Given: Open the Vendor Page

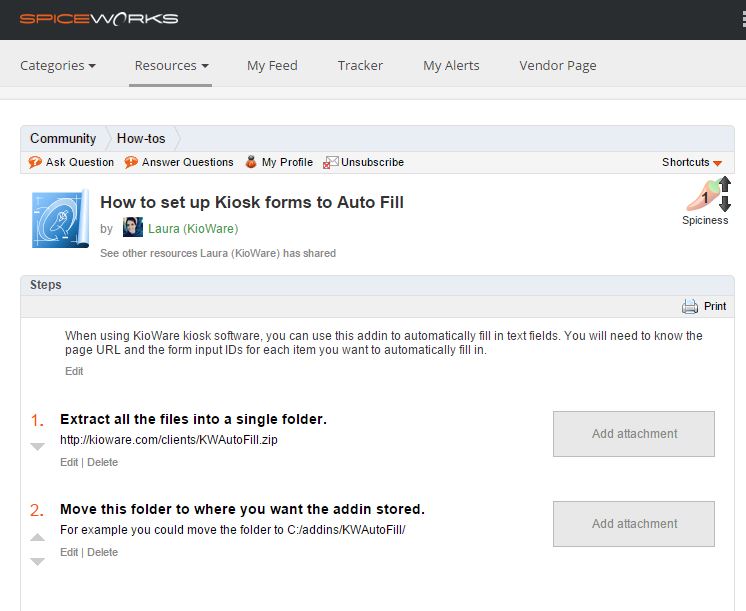Looking at the screenshot, I should click(558, 65).
